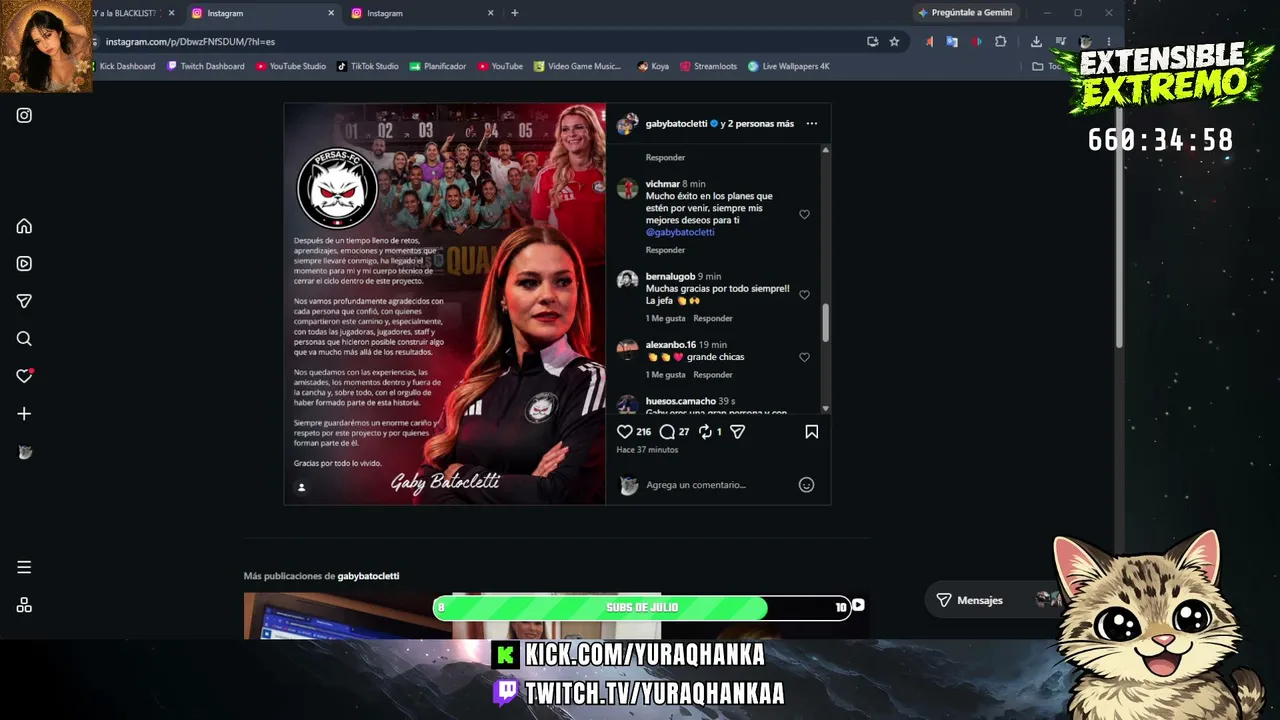Open the hamburger More menu in sidebar
Image resolution: width=1280 pixels, height=720 pixels.
tap(24, 567)
